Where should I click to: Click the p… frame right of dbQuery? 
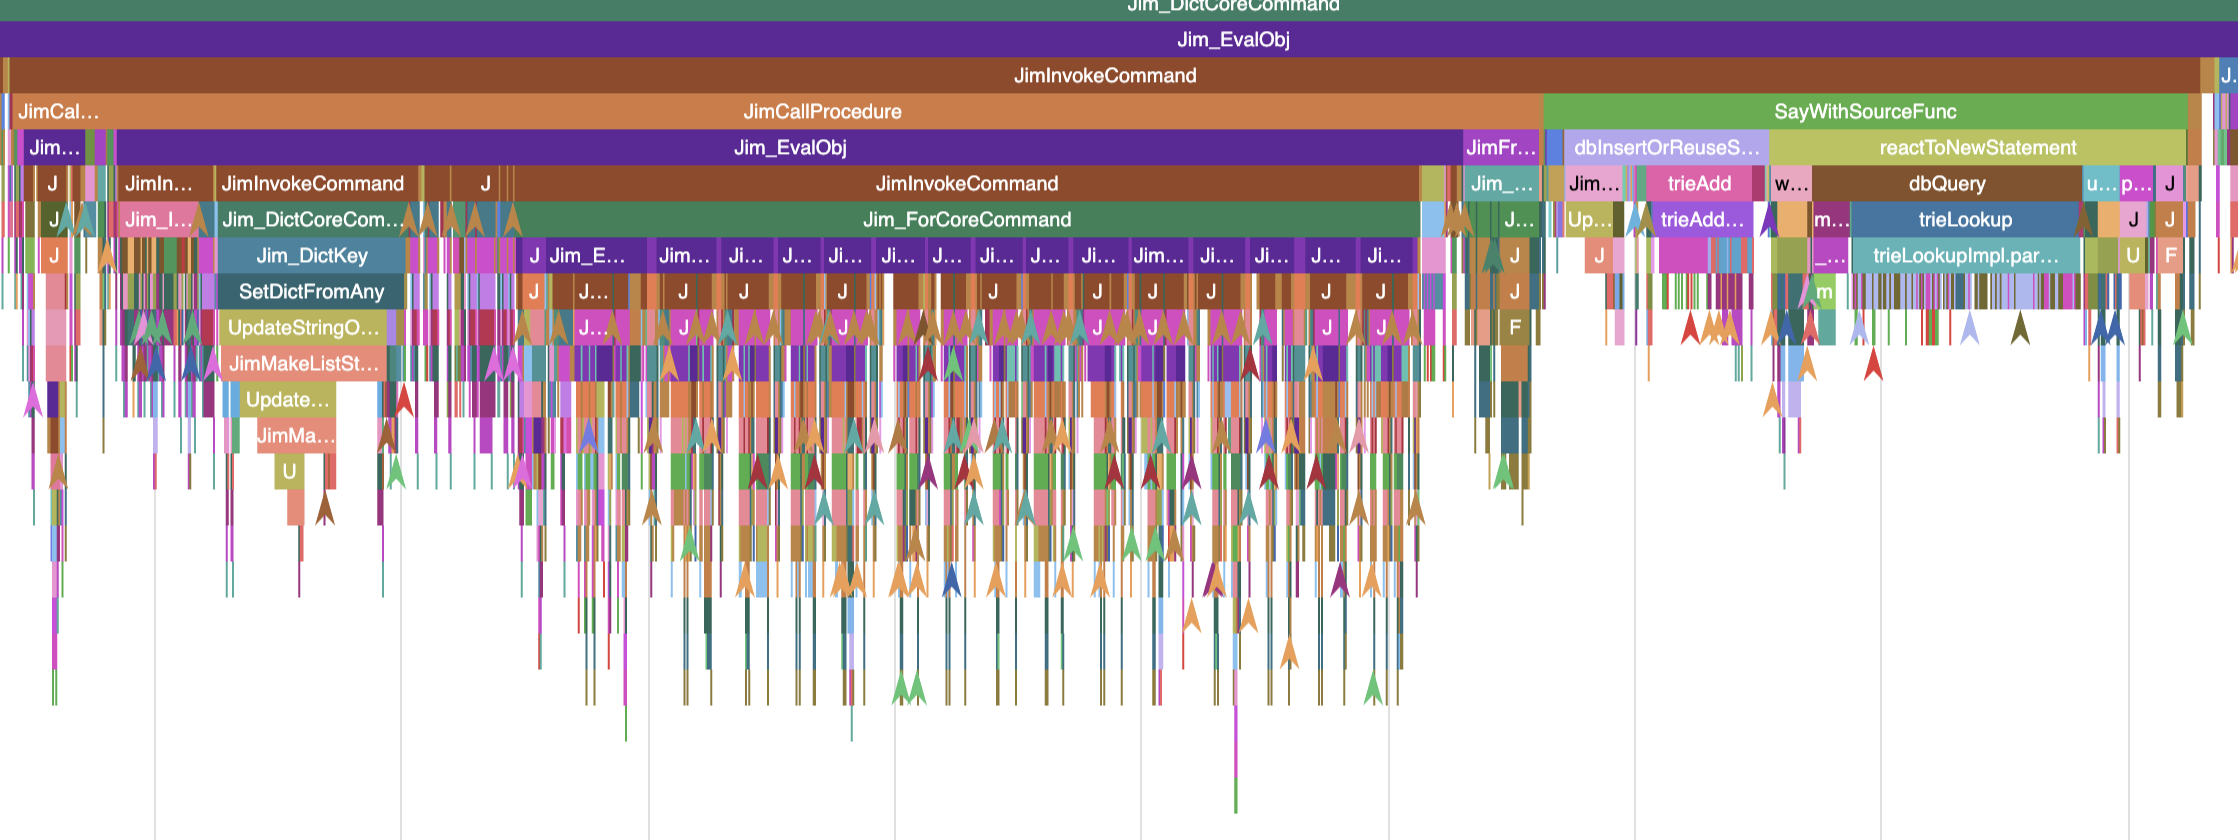tap(2136, 183)
